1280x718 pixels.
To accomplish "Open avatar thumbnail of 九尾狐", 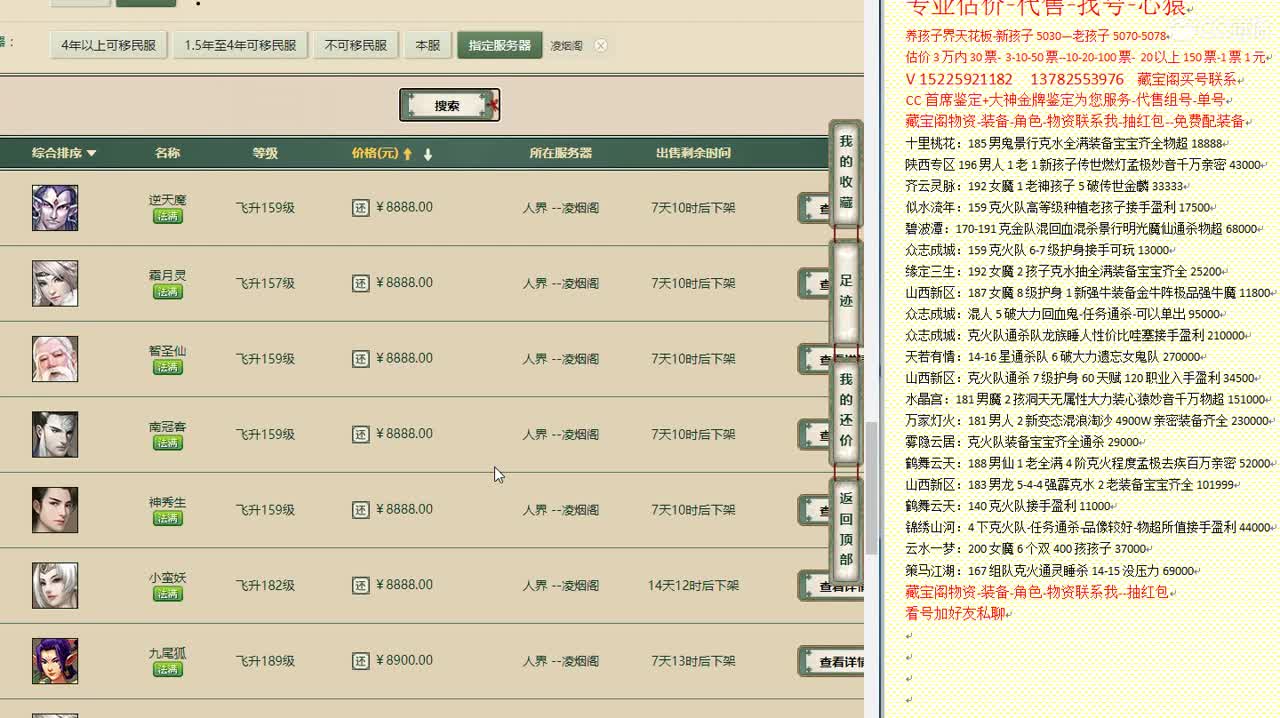I will (x=55, y=661).
